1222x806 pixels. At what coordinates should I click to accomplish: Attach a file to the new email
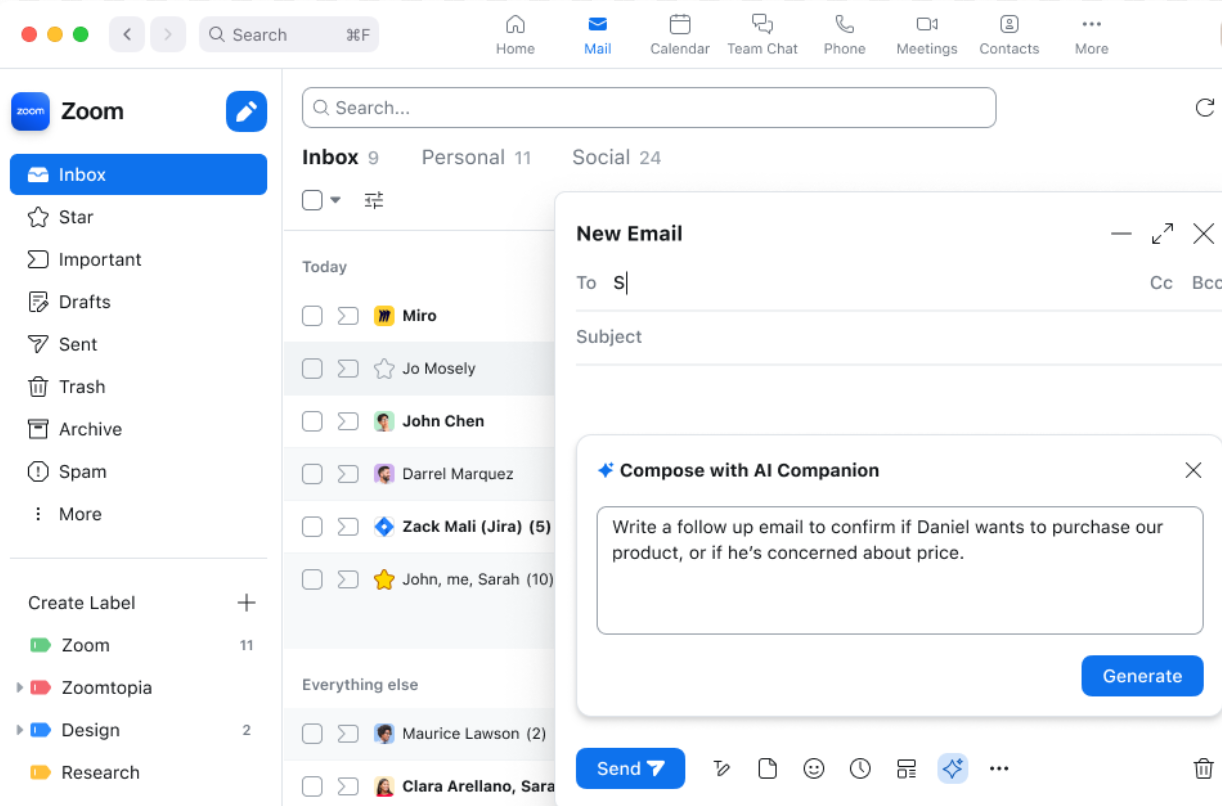click(x=768, y=768)
